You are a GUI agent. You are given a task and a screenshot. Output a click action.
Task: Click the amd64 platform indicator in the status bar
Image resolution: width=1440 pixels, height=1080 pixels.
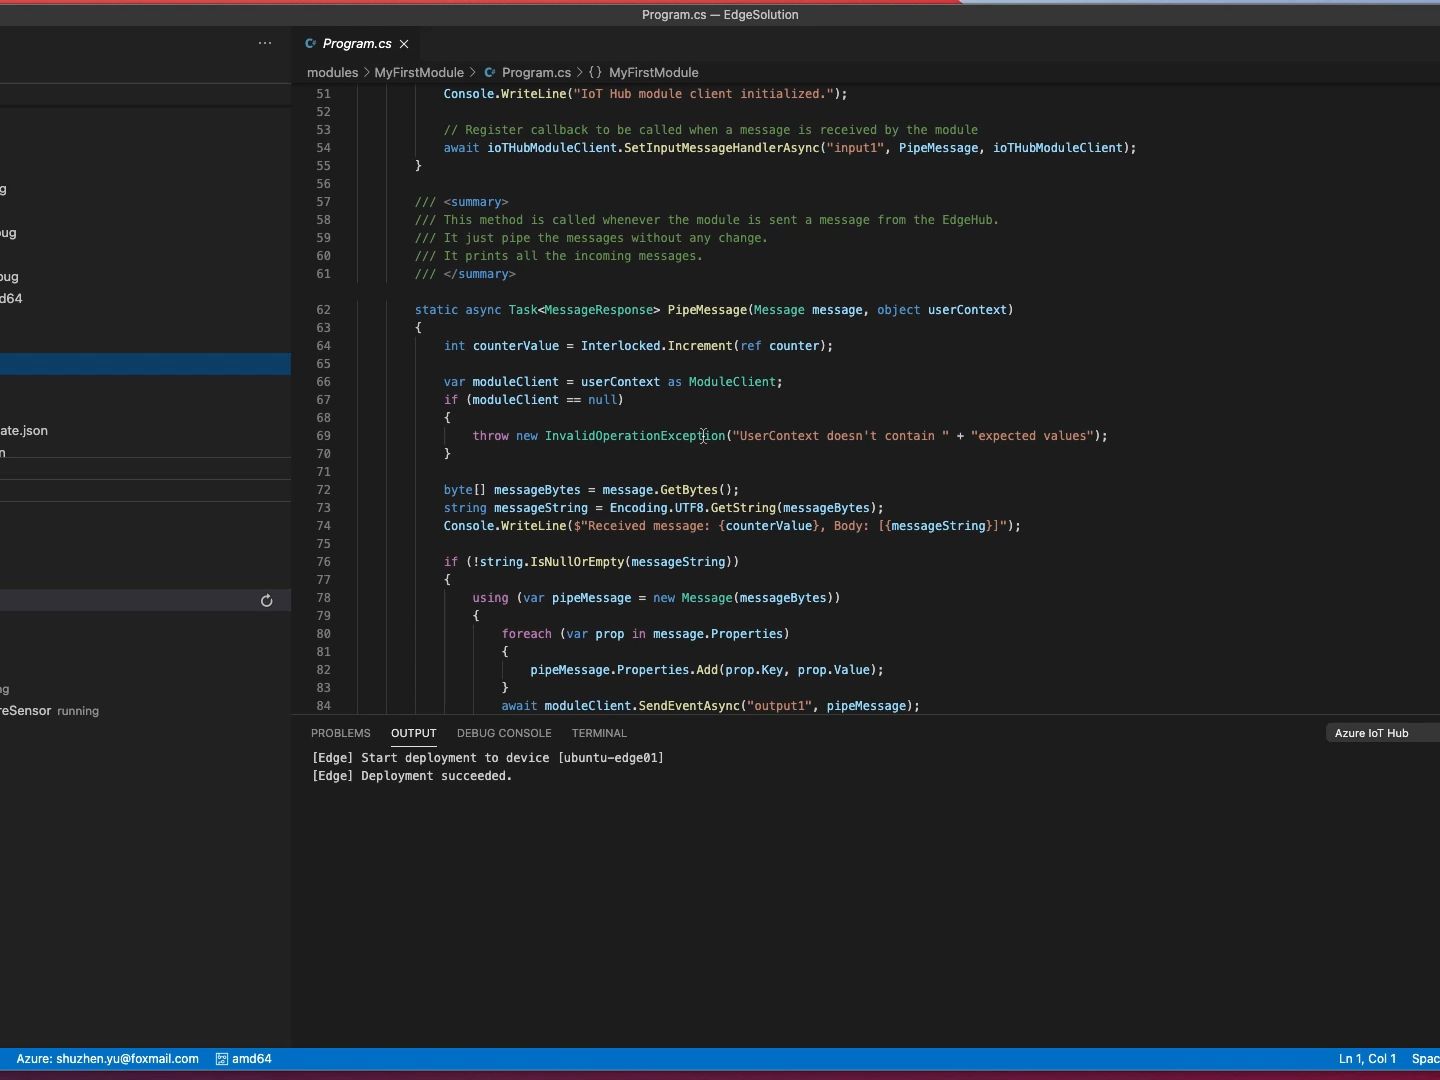(243, 1059)
